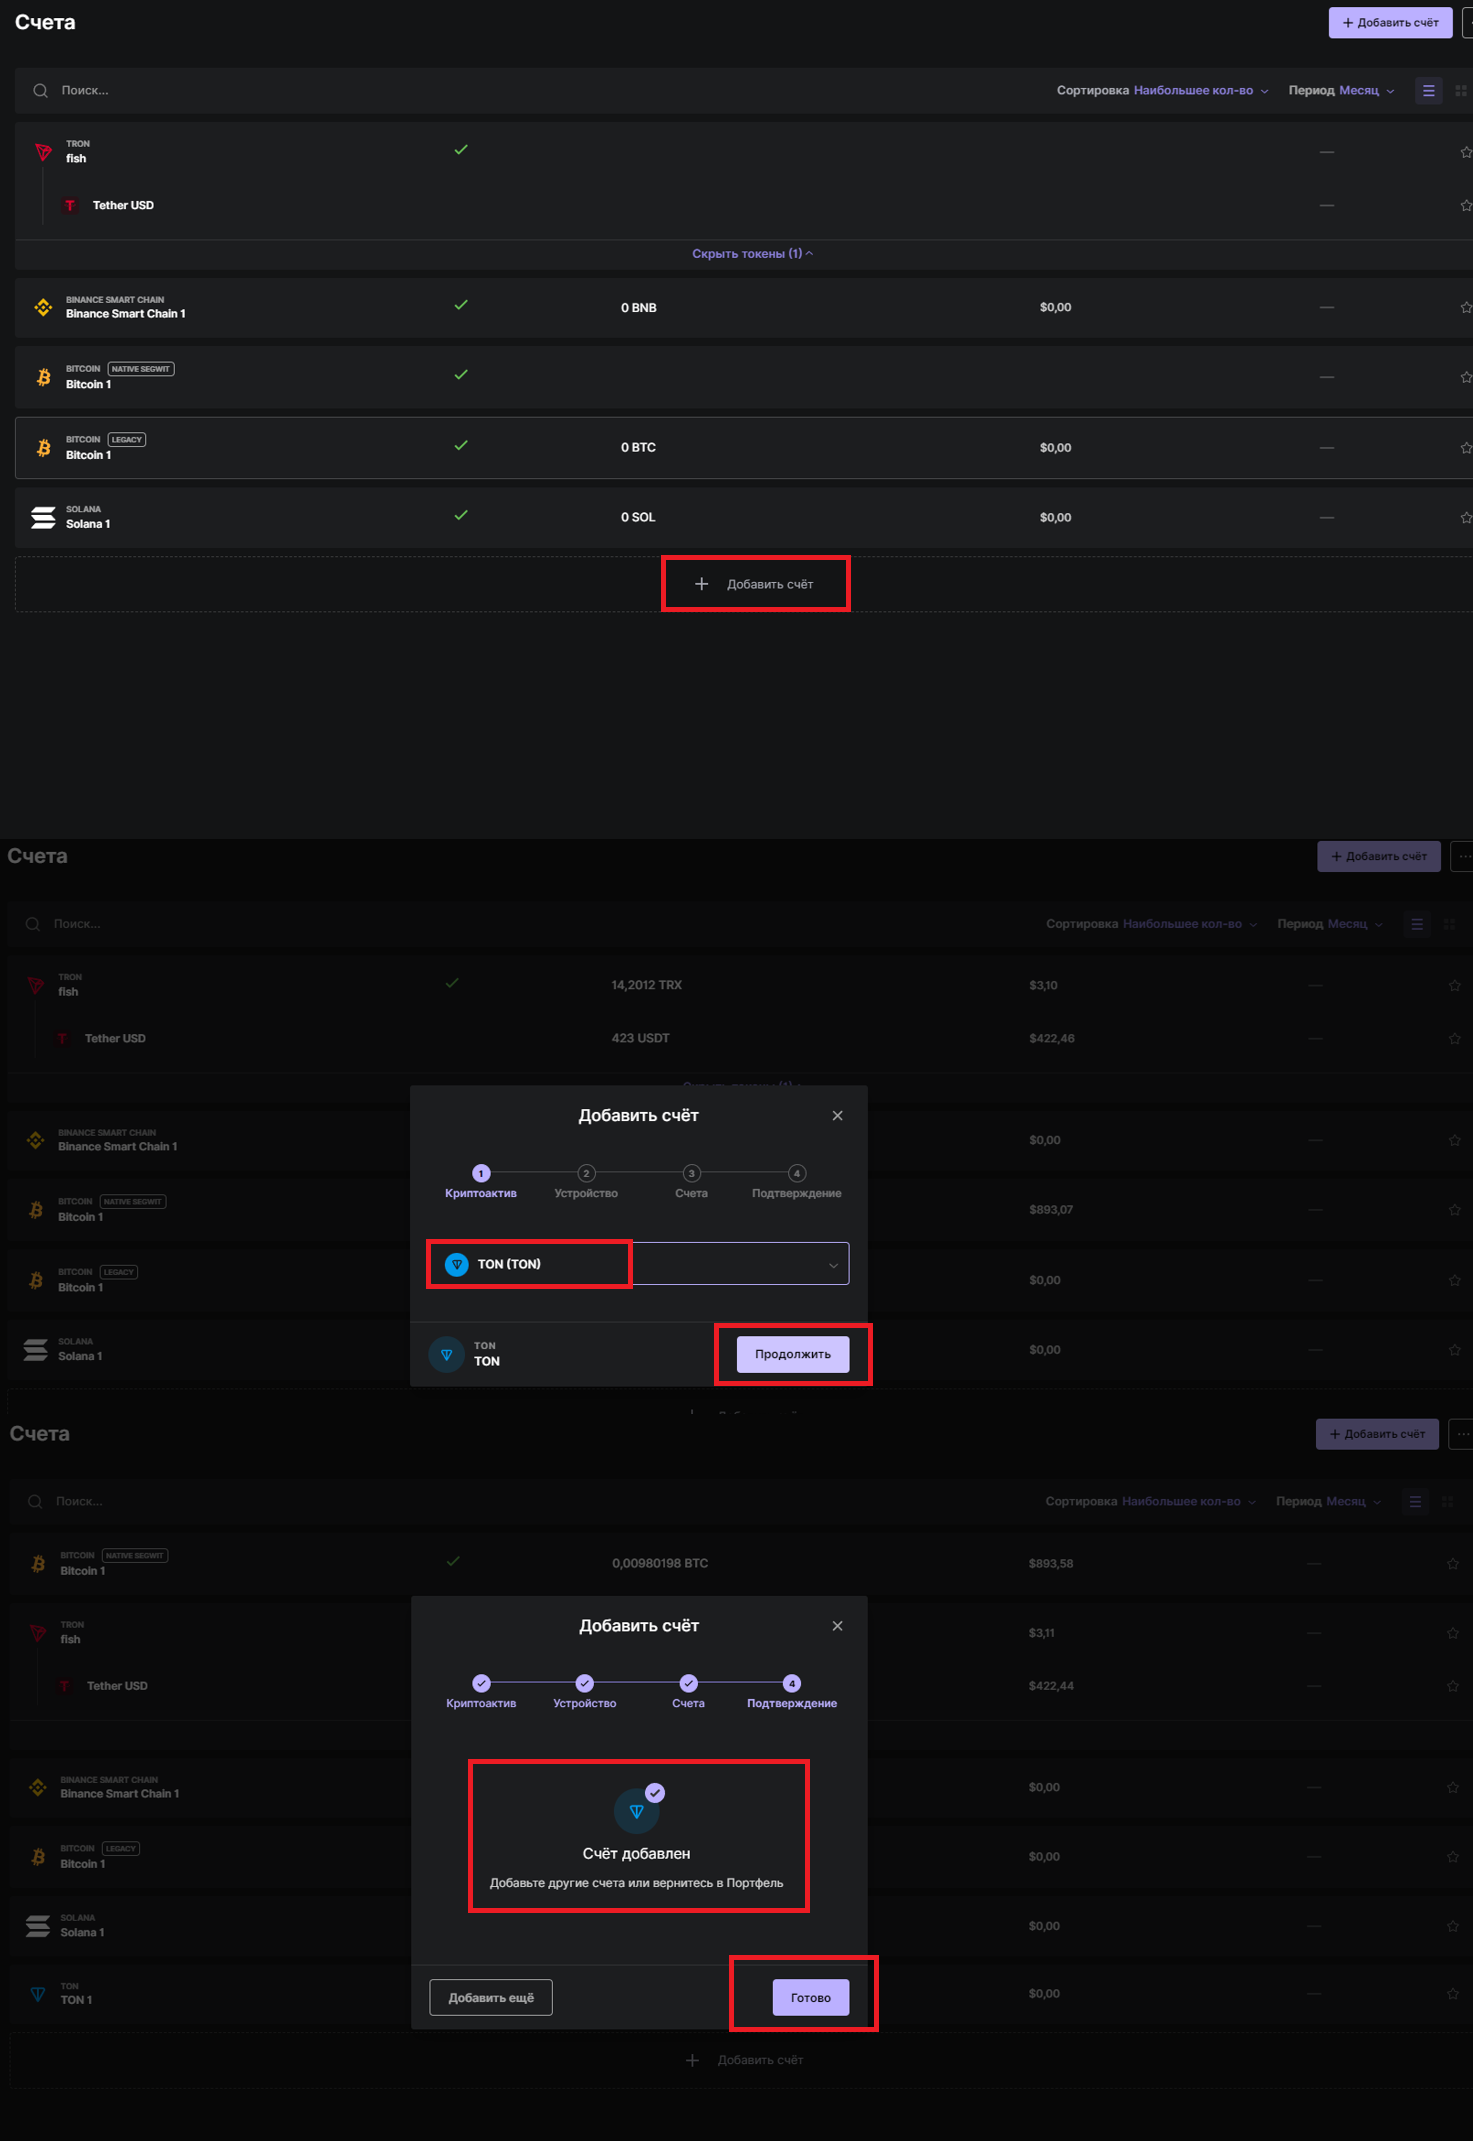Click the magnifier icon in the undimmed search bar

point(40,90)
